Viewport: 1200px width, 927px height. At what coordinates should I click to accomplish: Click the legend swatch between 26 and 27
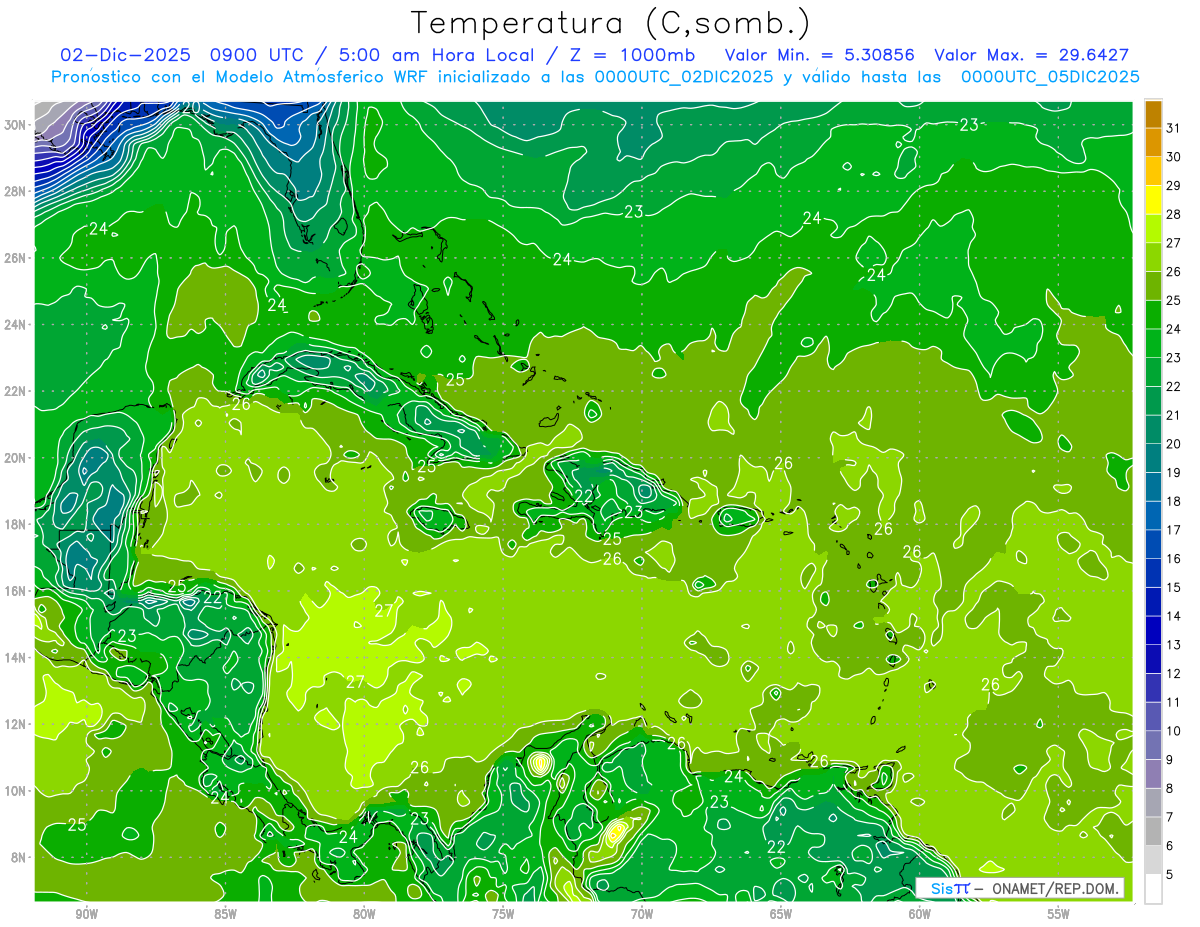1153,257
